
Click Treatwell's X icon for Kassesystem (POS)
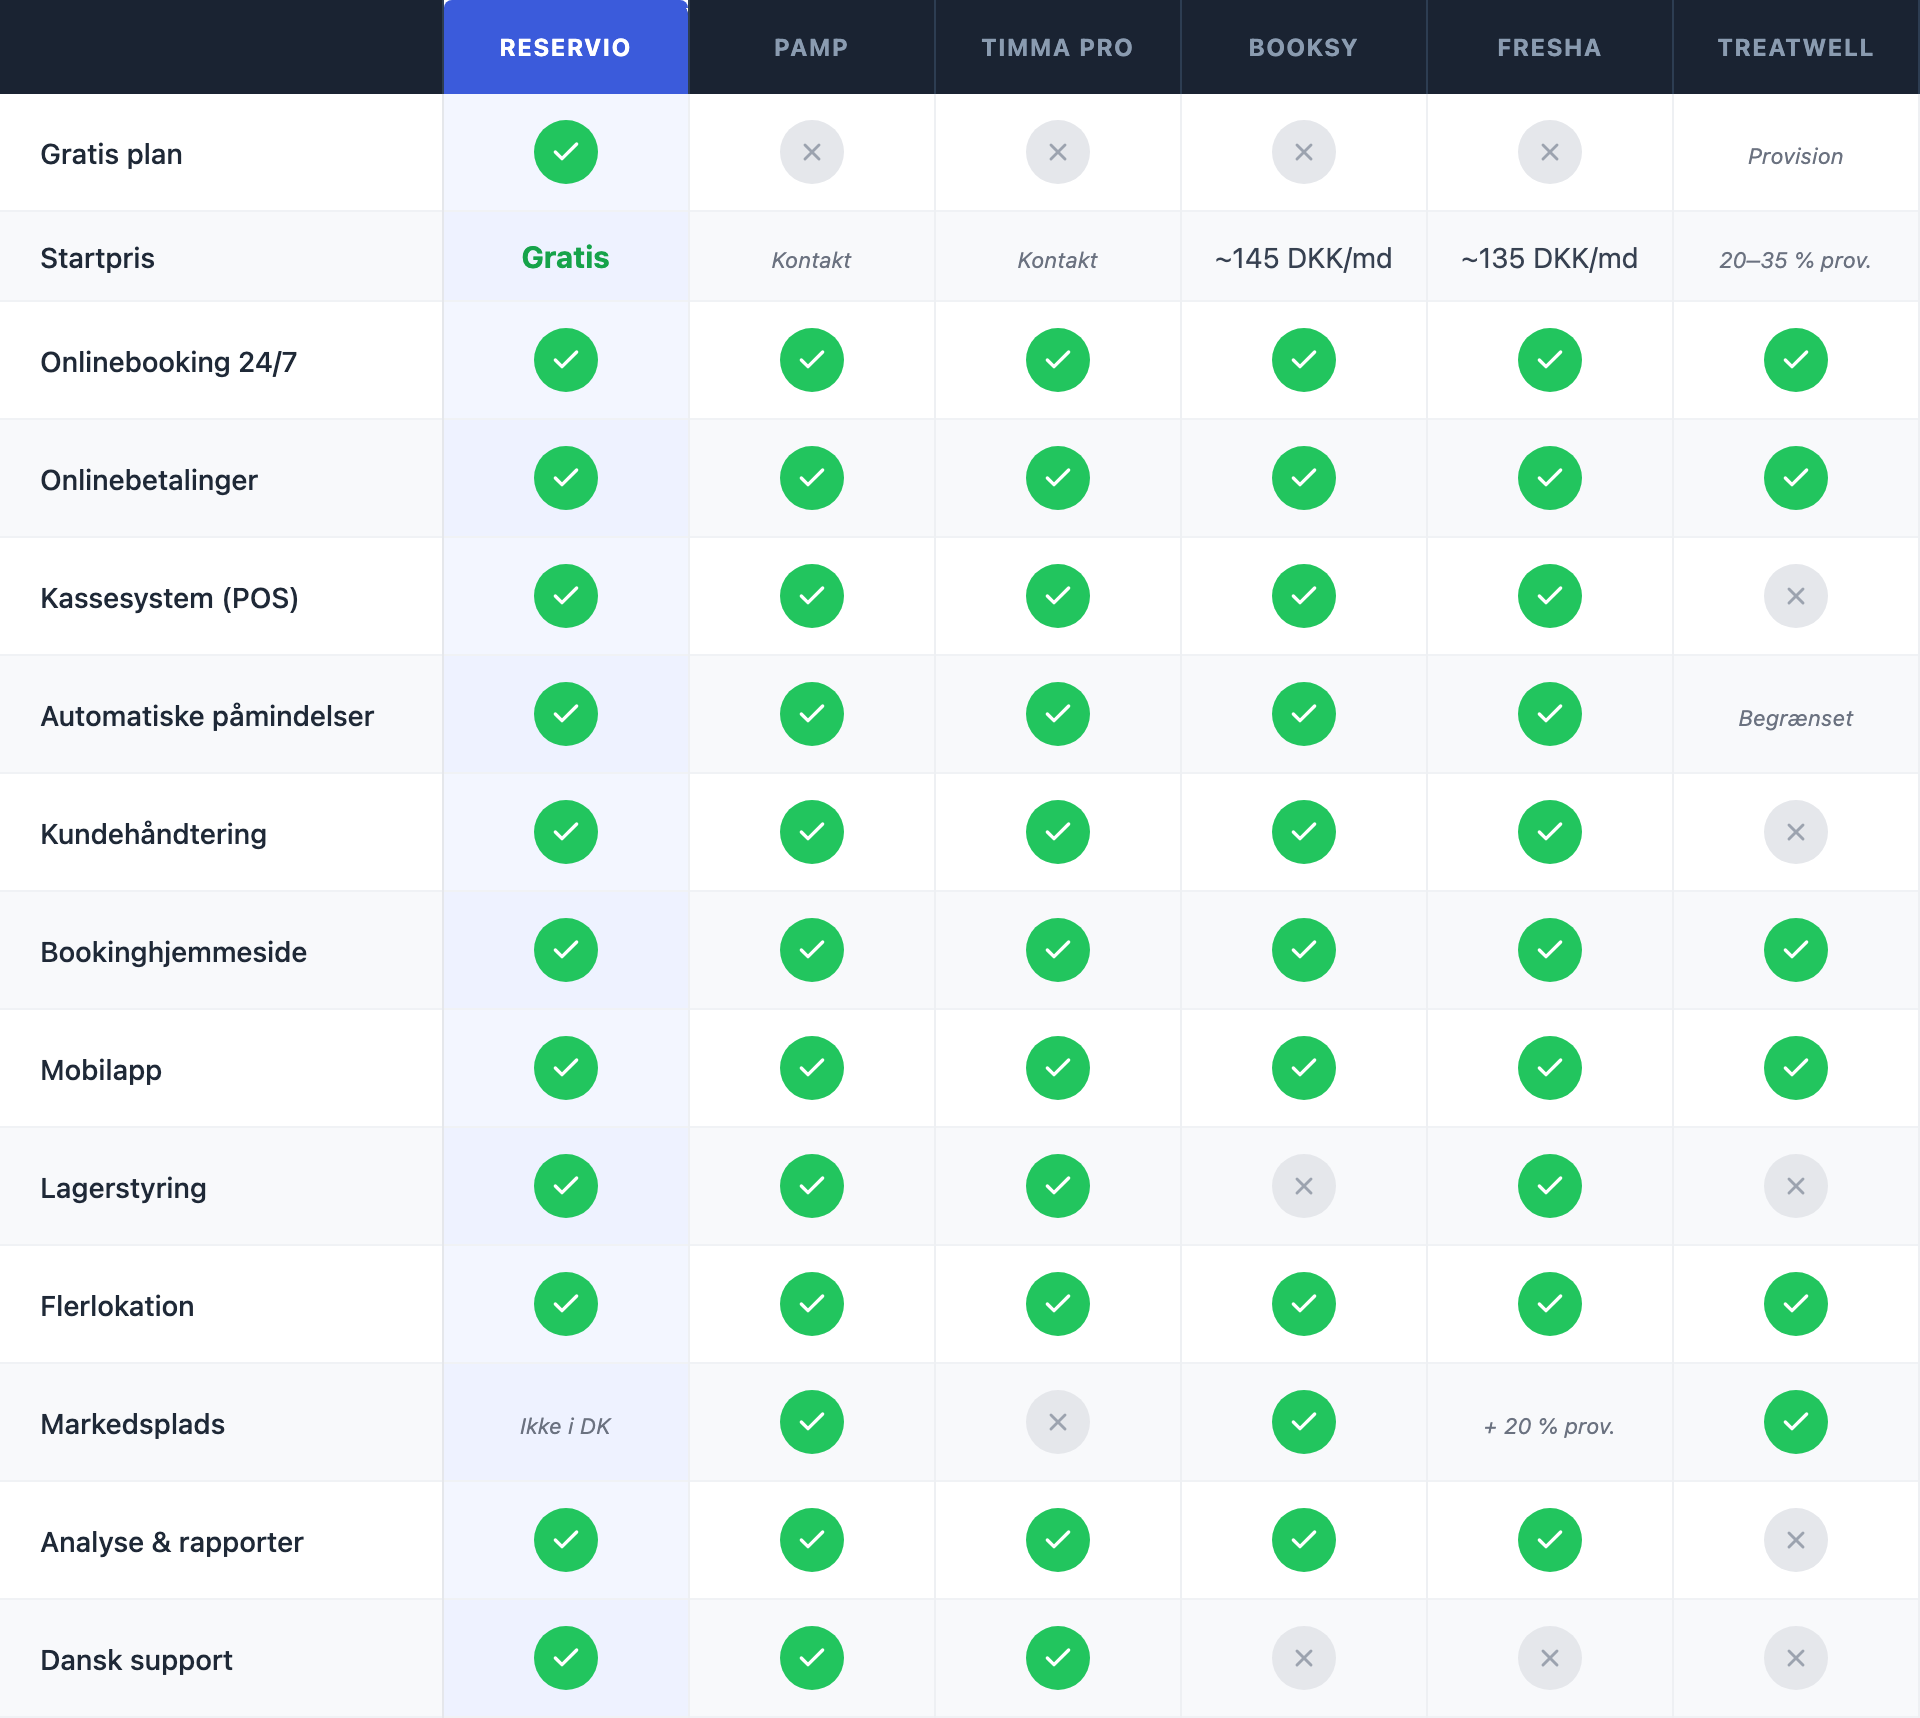pyautogui.click(x=1796, y=596)
